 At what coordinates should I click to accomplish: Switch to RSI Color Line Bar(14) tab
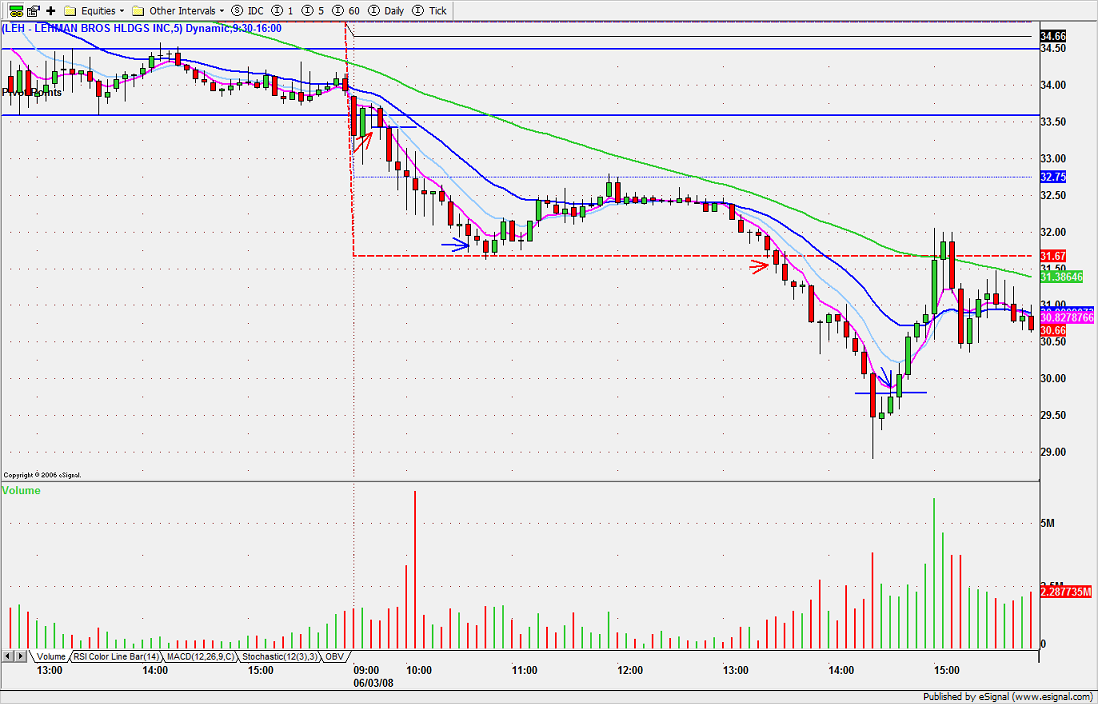(117, 657)
